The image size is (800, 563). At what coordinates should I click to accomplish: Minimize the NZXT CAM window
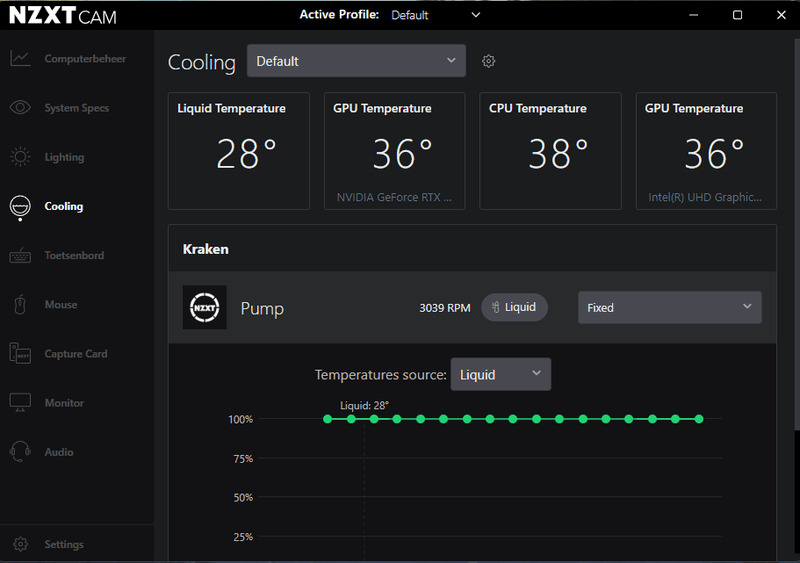point(693,15)
